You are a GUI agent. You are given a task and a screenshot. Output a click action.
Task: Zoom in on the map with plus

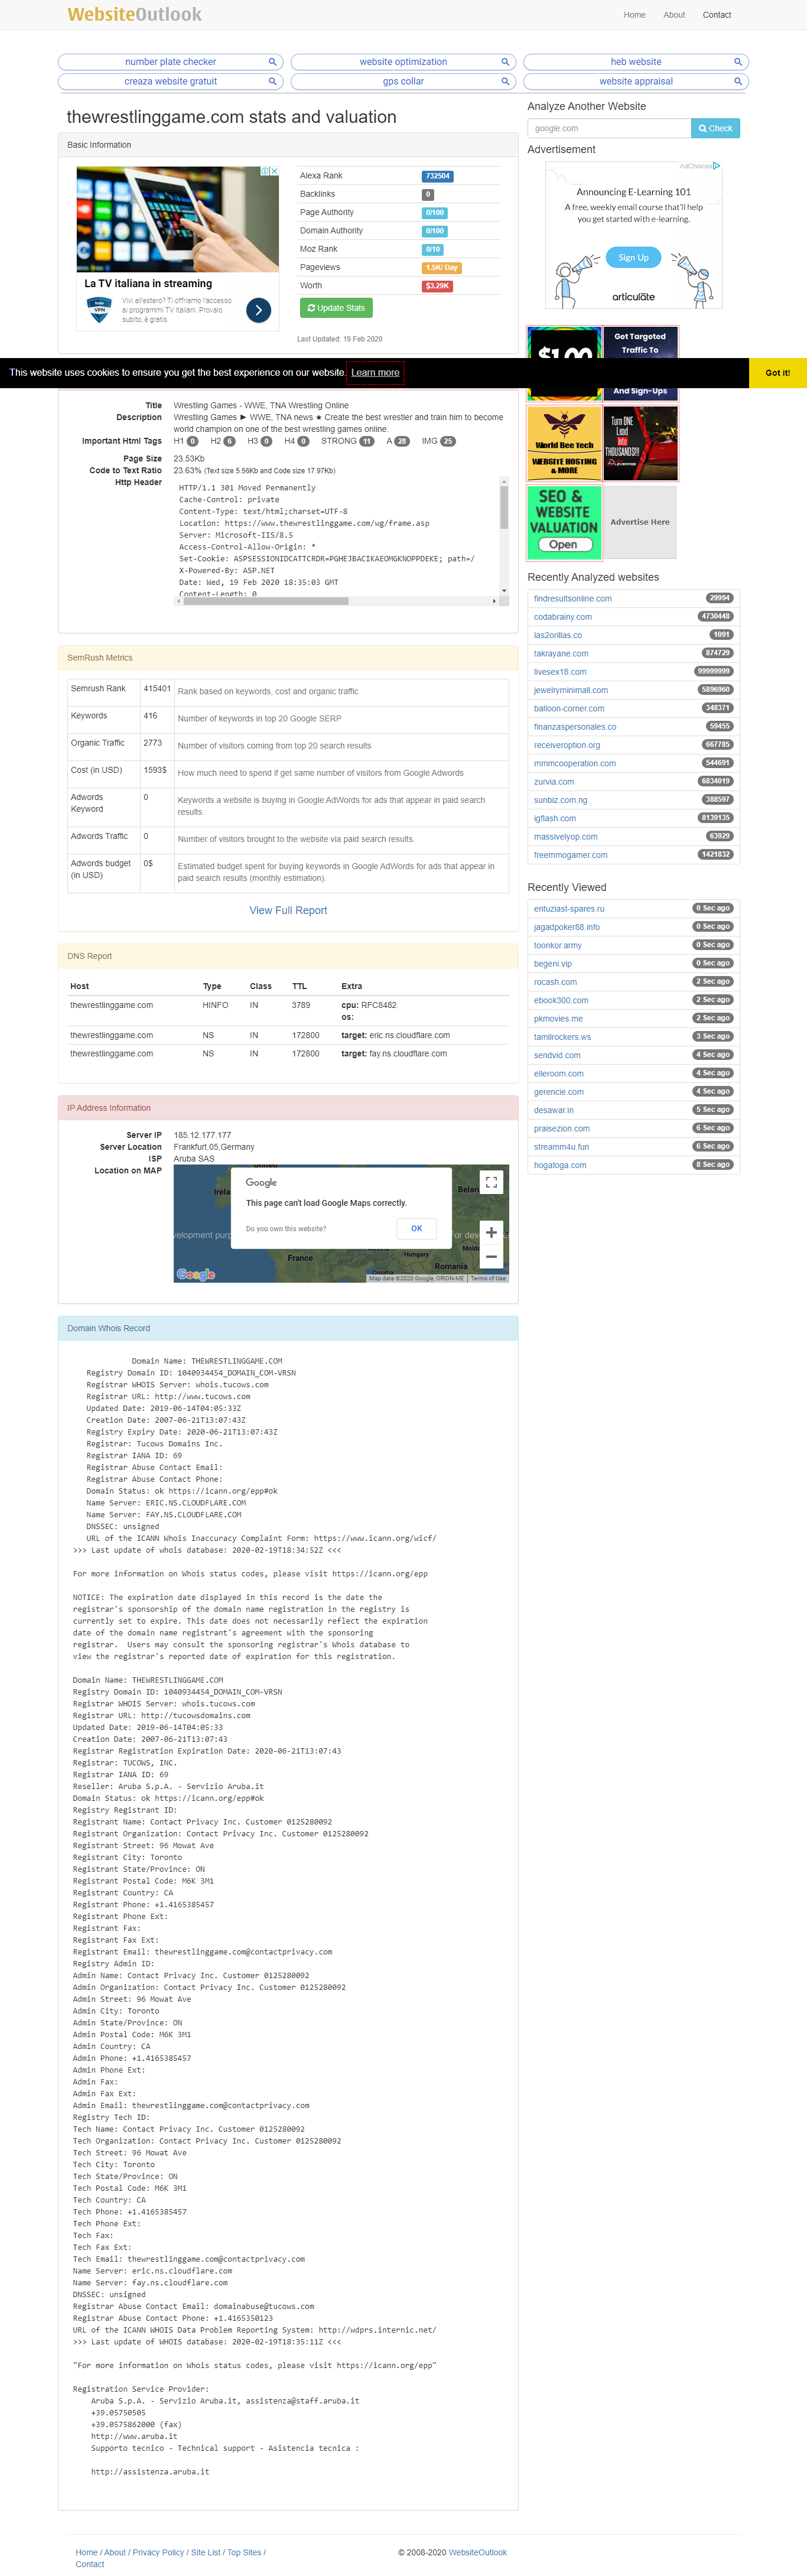tap(491, 1232)
